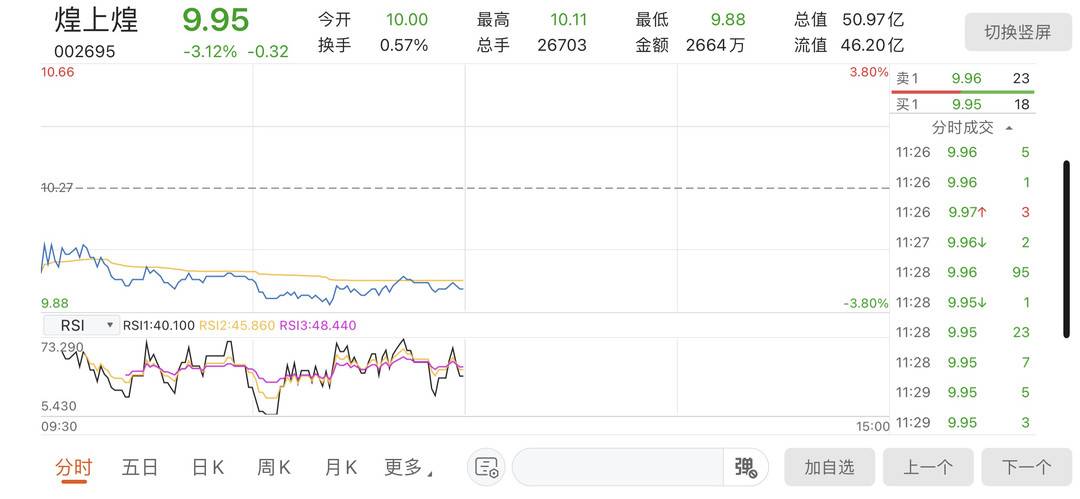Click the comment input field
The width and height of the screenshot is (1080, 499).
pos(618,467)
